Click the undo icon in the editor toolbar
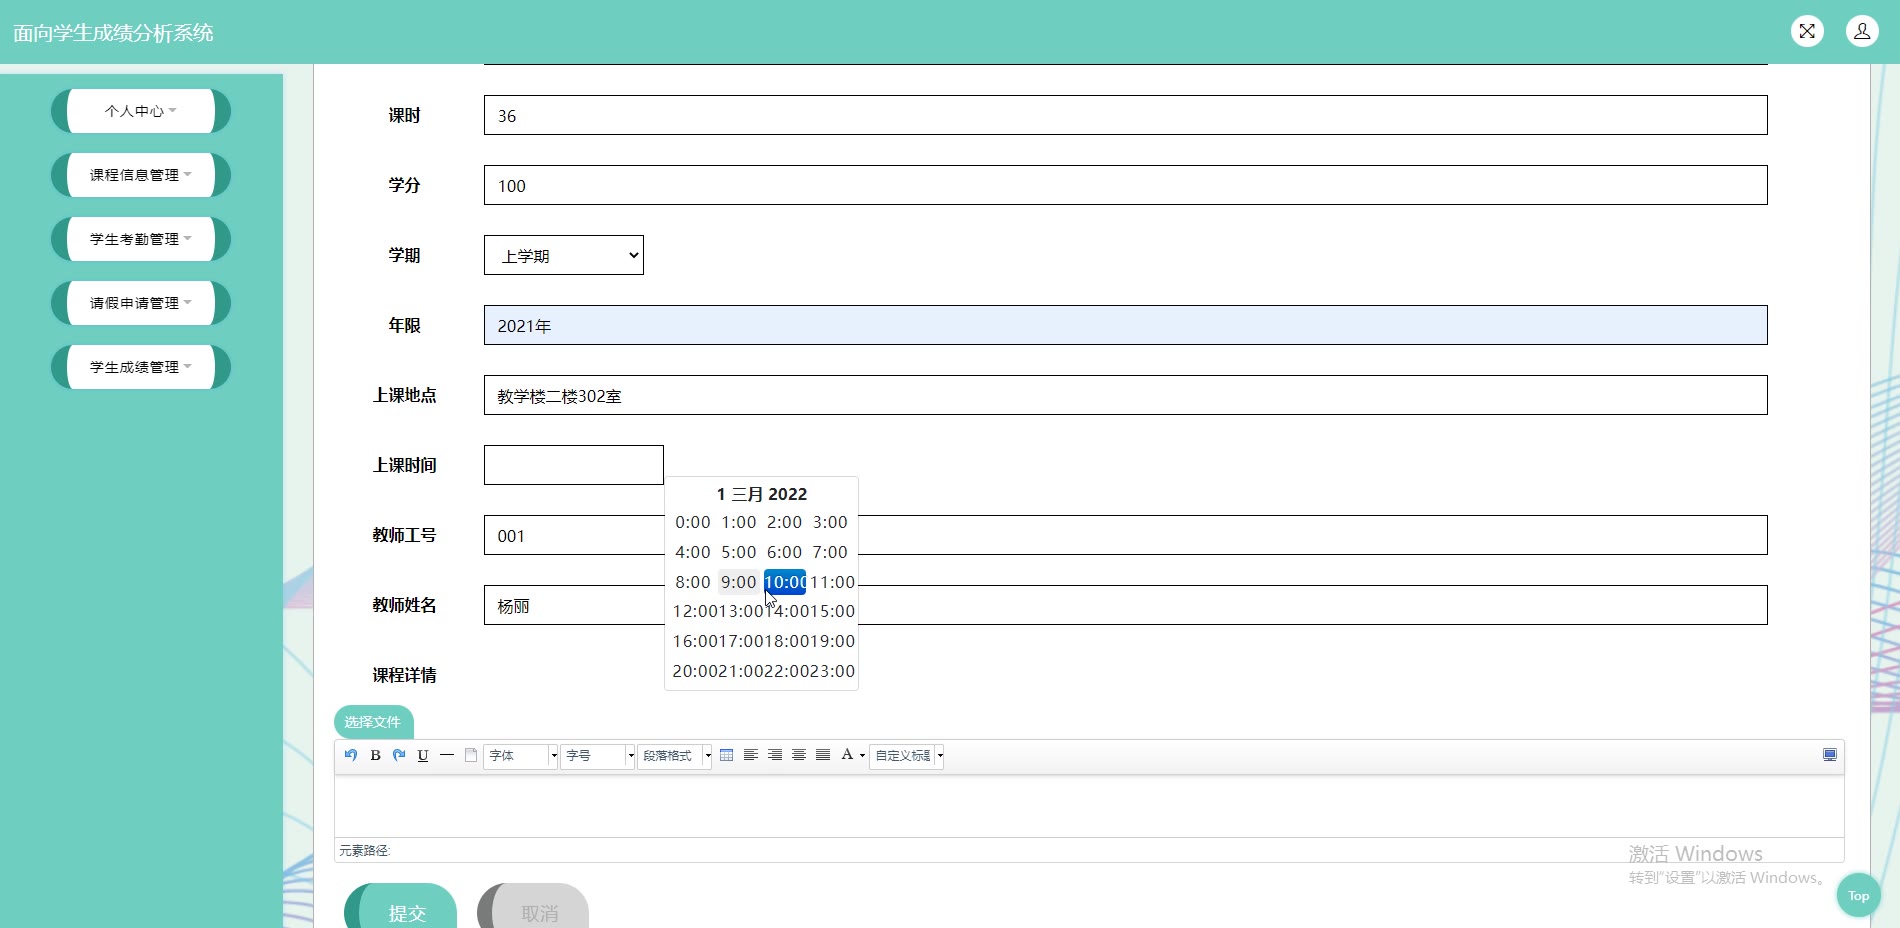Screen dimensions: 1900x928 tap(351, 755)
